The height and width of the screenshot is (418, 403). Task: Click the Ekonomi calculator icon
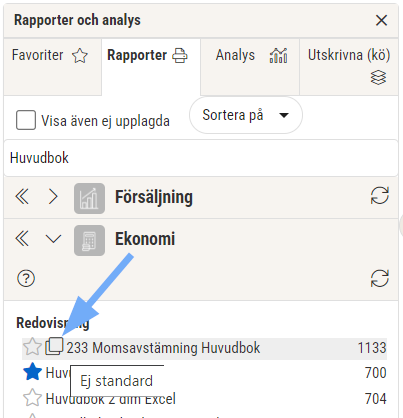[x=89, y=240]
